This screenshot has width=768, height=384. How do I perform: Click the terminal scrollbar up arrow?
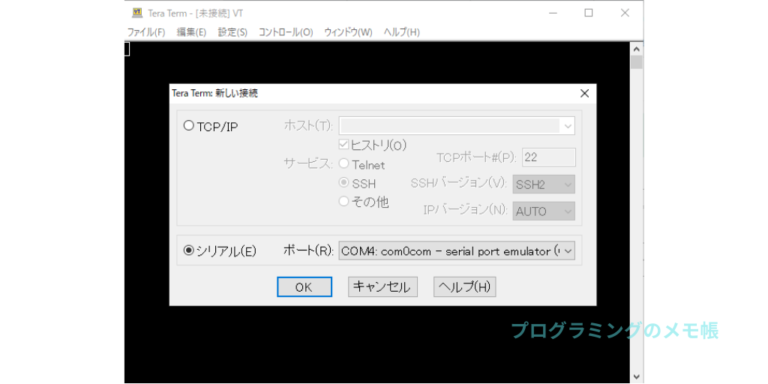(x=636, y=49)
